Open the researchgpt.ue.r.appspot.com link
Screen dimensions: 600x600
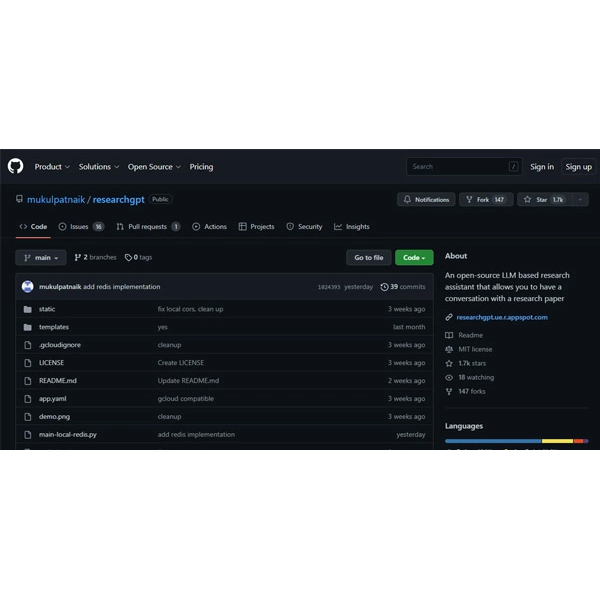coord(502,317)
